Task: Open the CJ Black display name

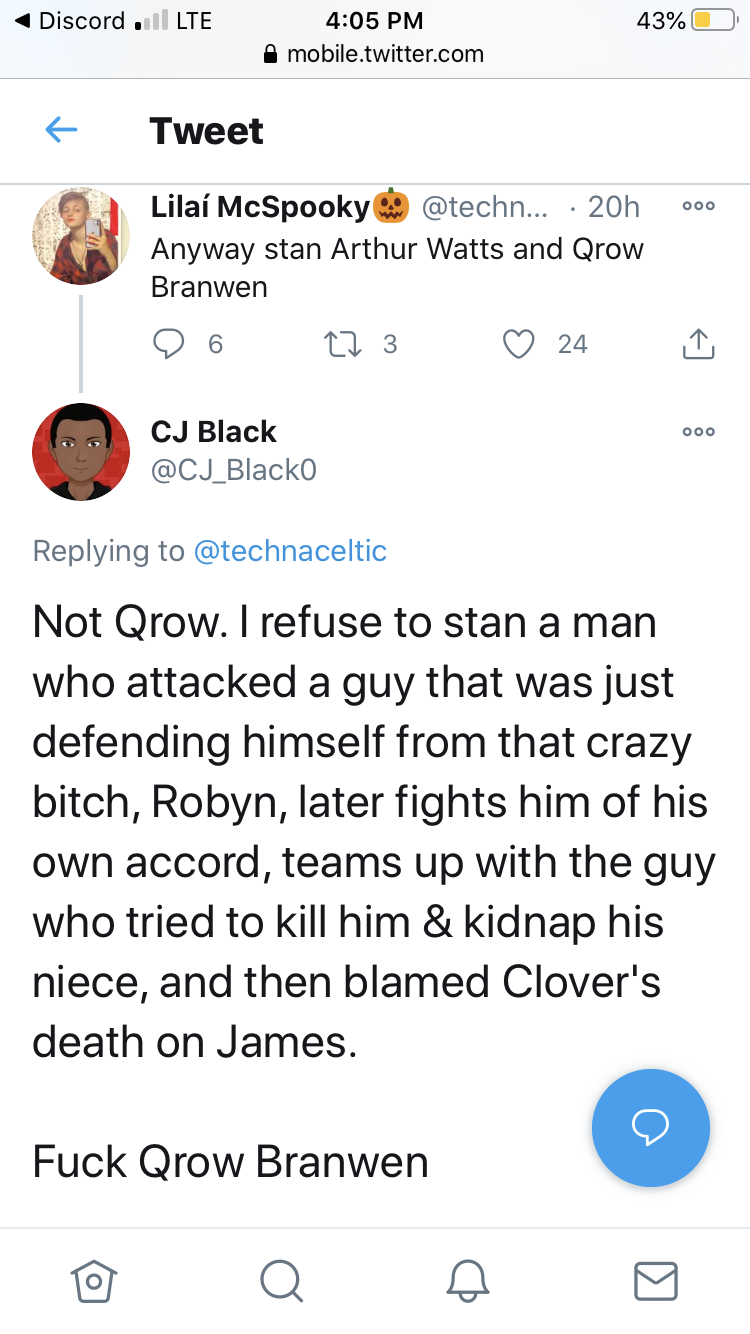Action: tap(213, 431)
